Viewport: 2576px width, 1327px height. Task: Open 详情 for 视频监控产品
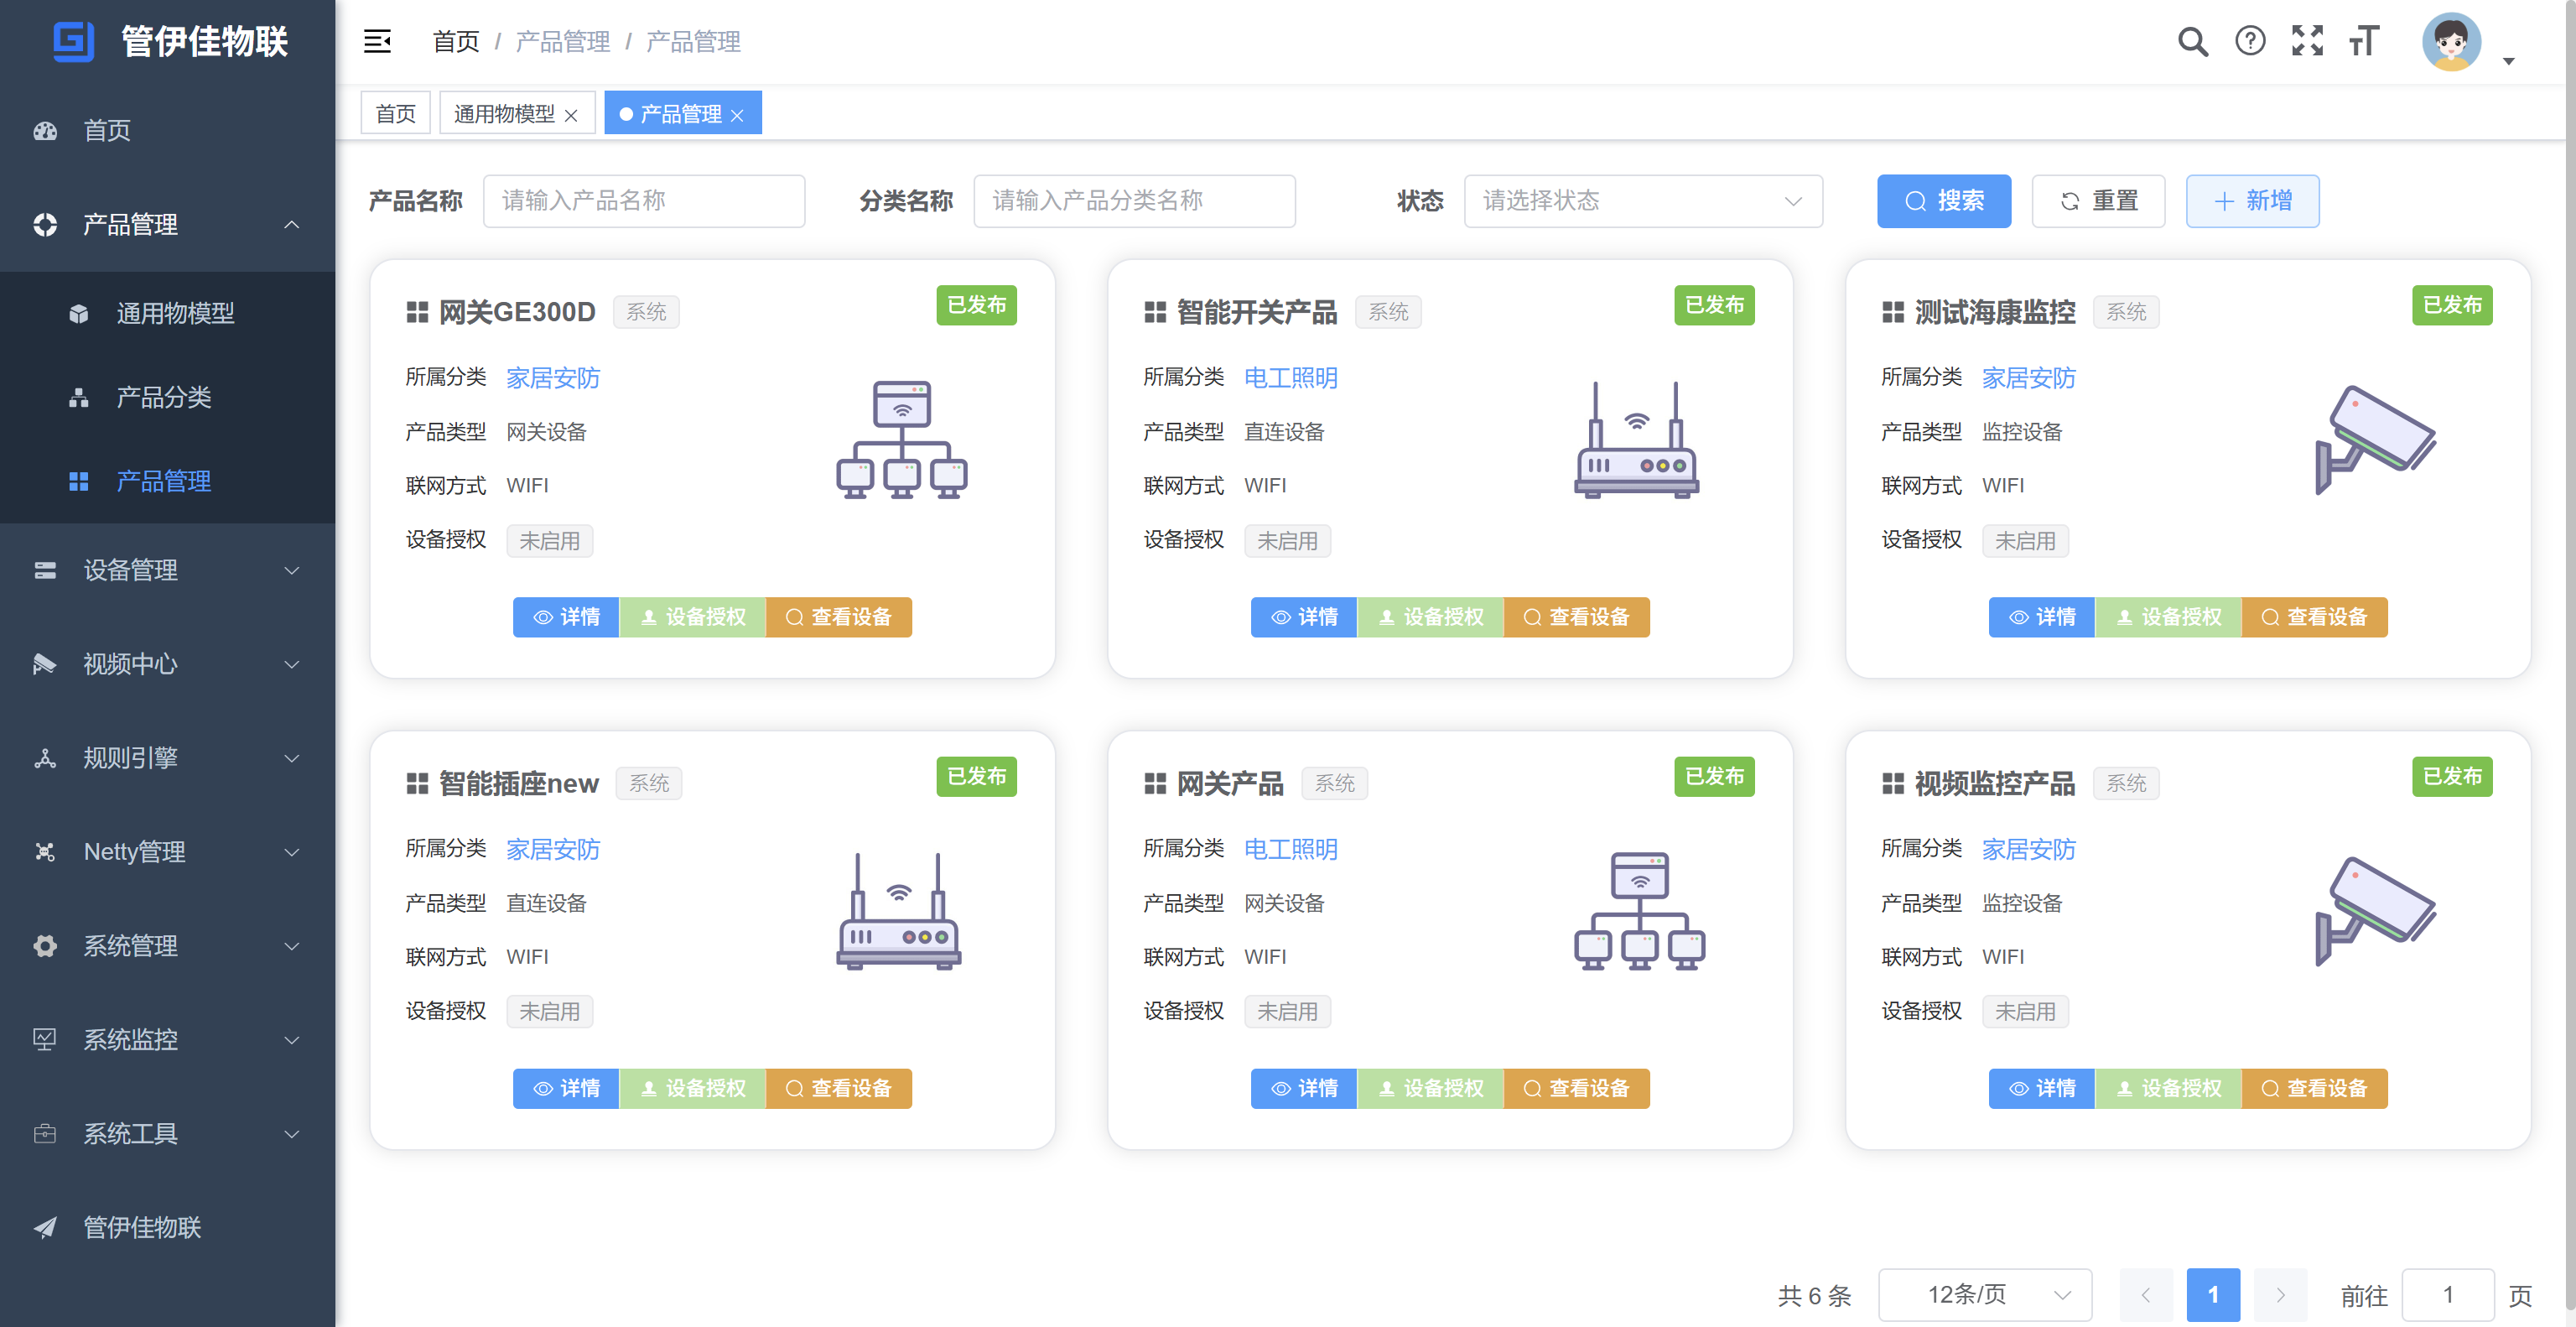click(x=2042, y=1088)
